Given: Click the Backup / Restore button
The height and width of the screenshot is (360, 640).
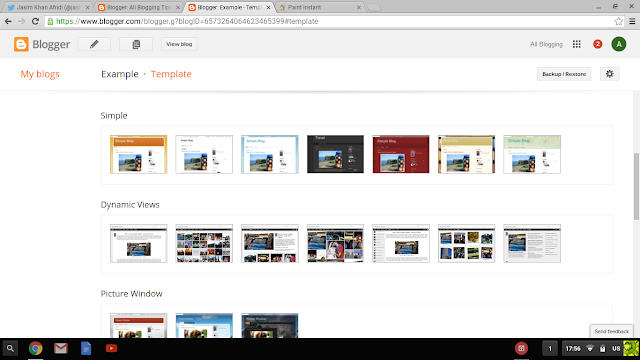Looking at the screenshot, I should [564, 74].
